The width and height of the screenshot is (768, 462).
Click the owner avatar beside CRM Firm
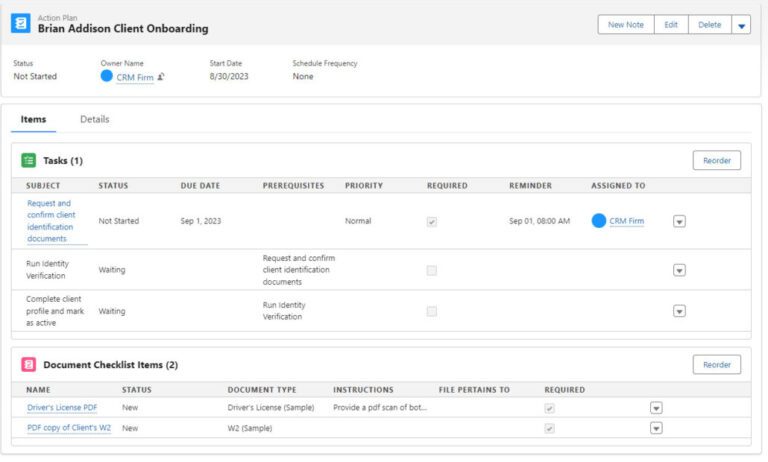(107, 76)
